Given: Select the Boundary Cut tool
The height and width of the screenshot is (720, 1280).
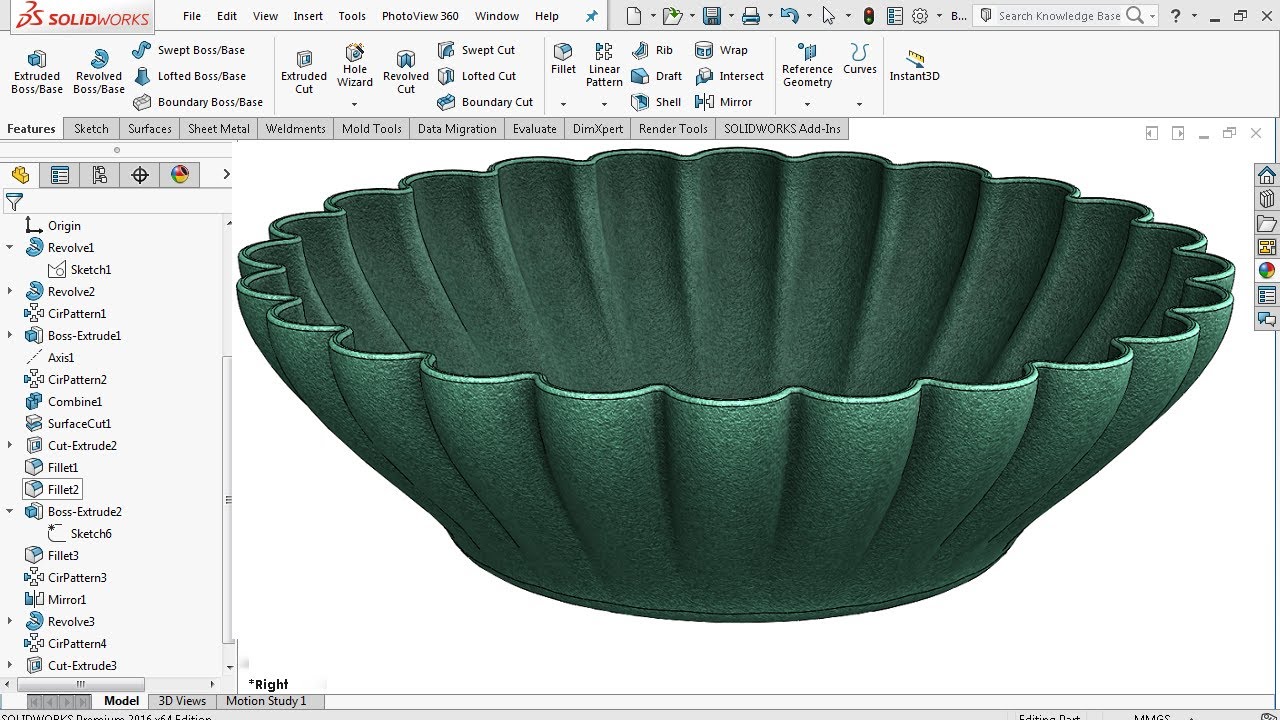Looking at the screenshot, I should point(485,102).
